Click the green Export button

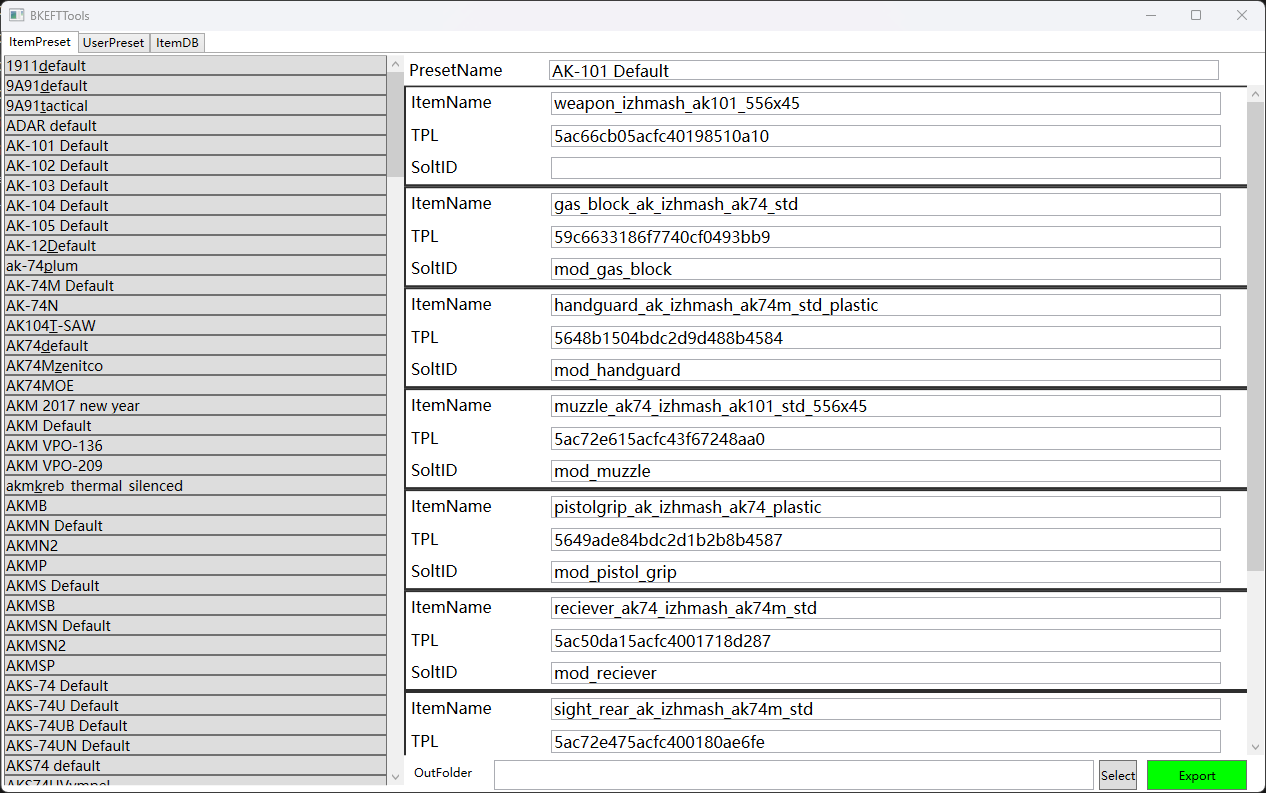[x=1197, y=775]
